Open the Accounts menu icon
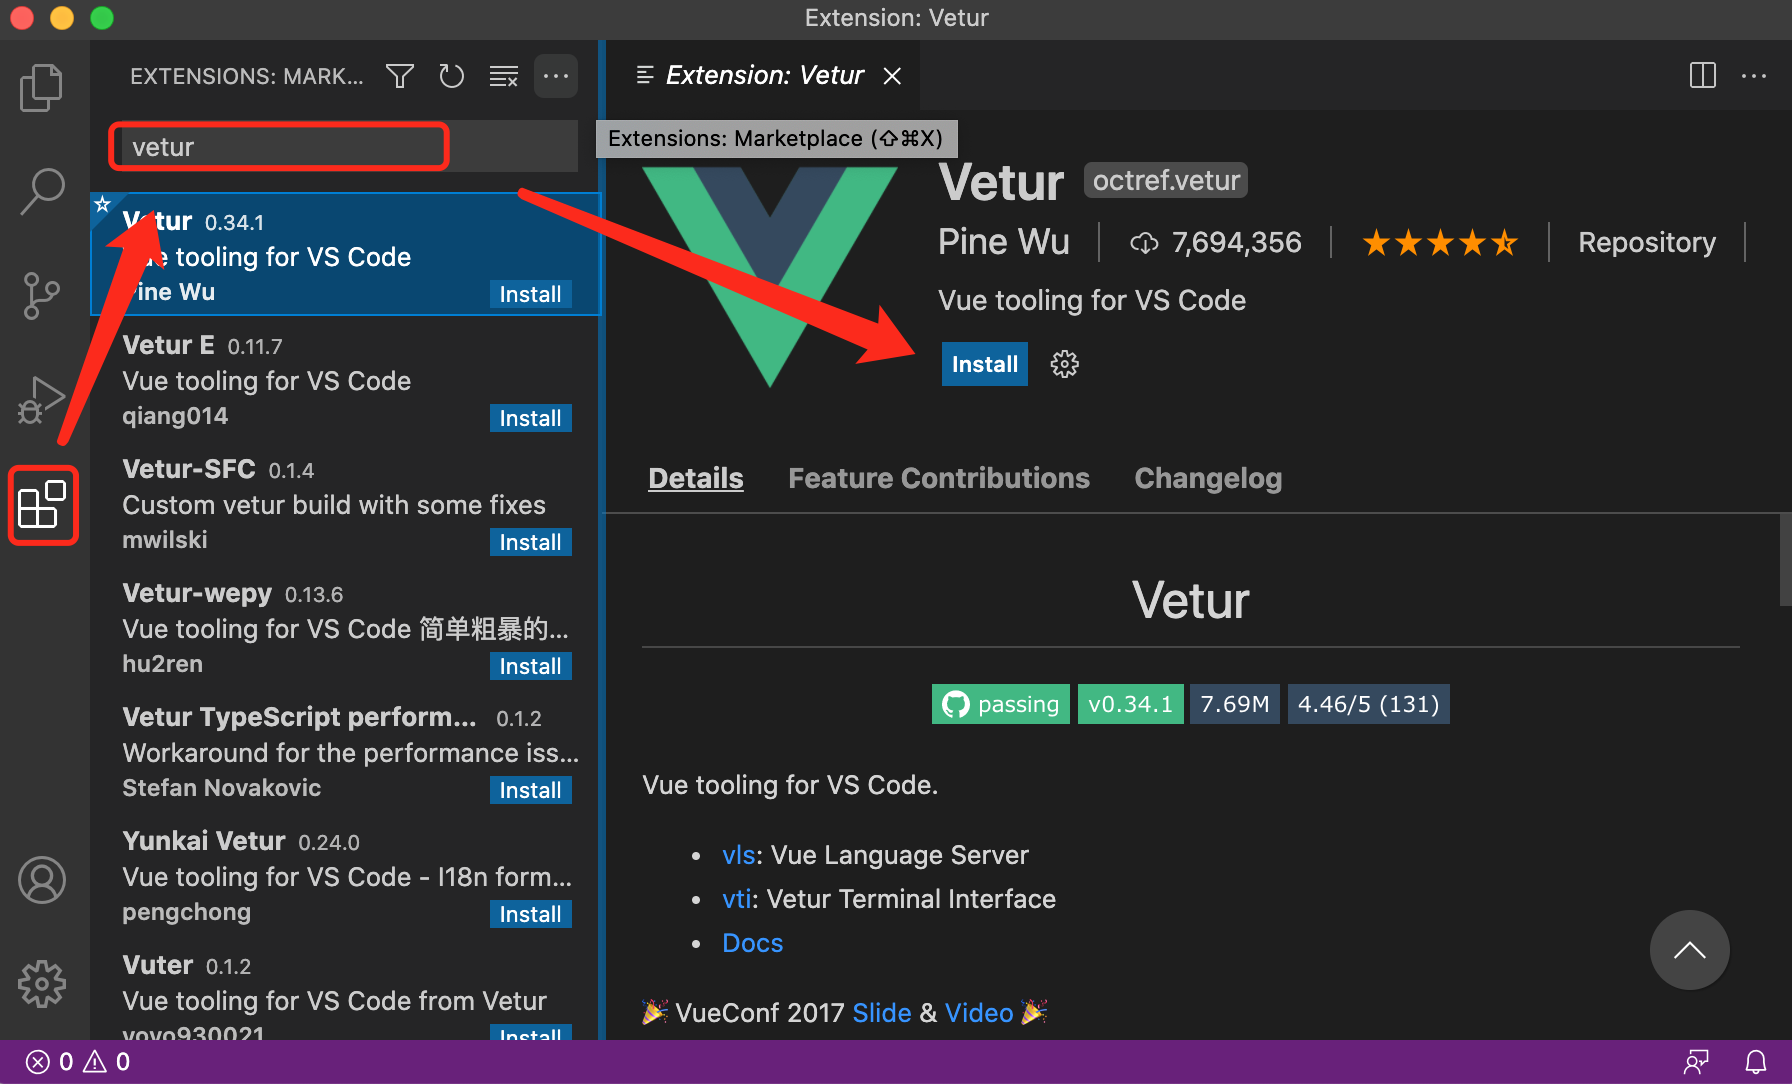The image size is (1792, 1084). pos(42,880)
